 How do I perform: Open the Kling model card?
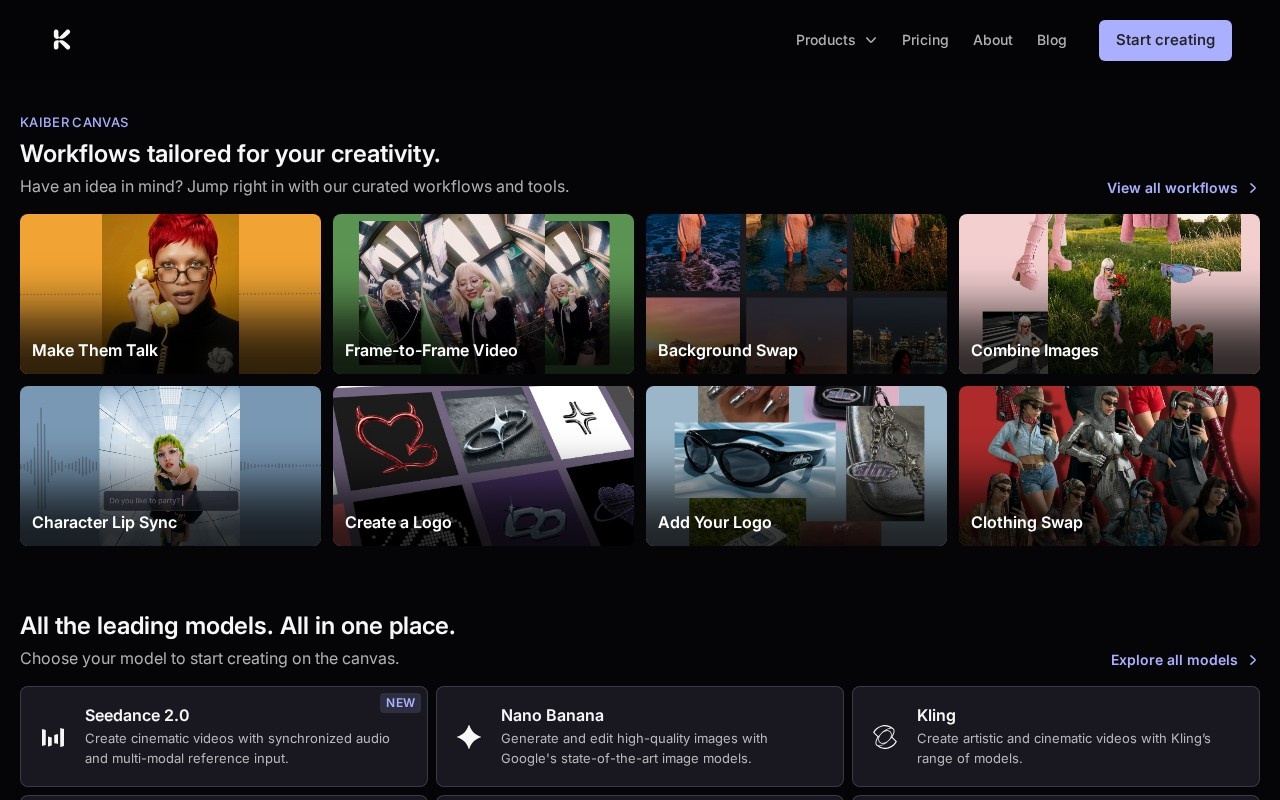tap(1056, 736)
